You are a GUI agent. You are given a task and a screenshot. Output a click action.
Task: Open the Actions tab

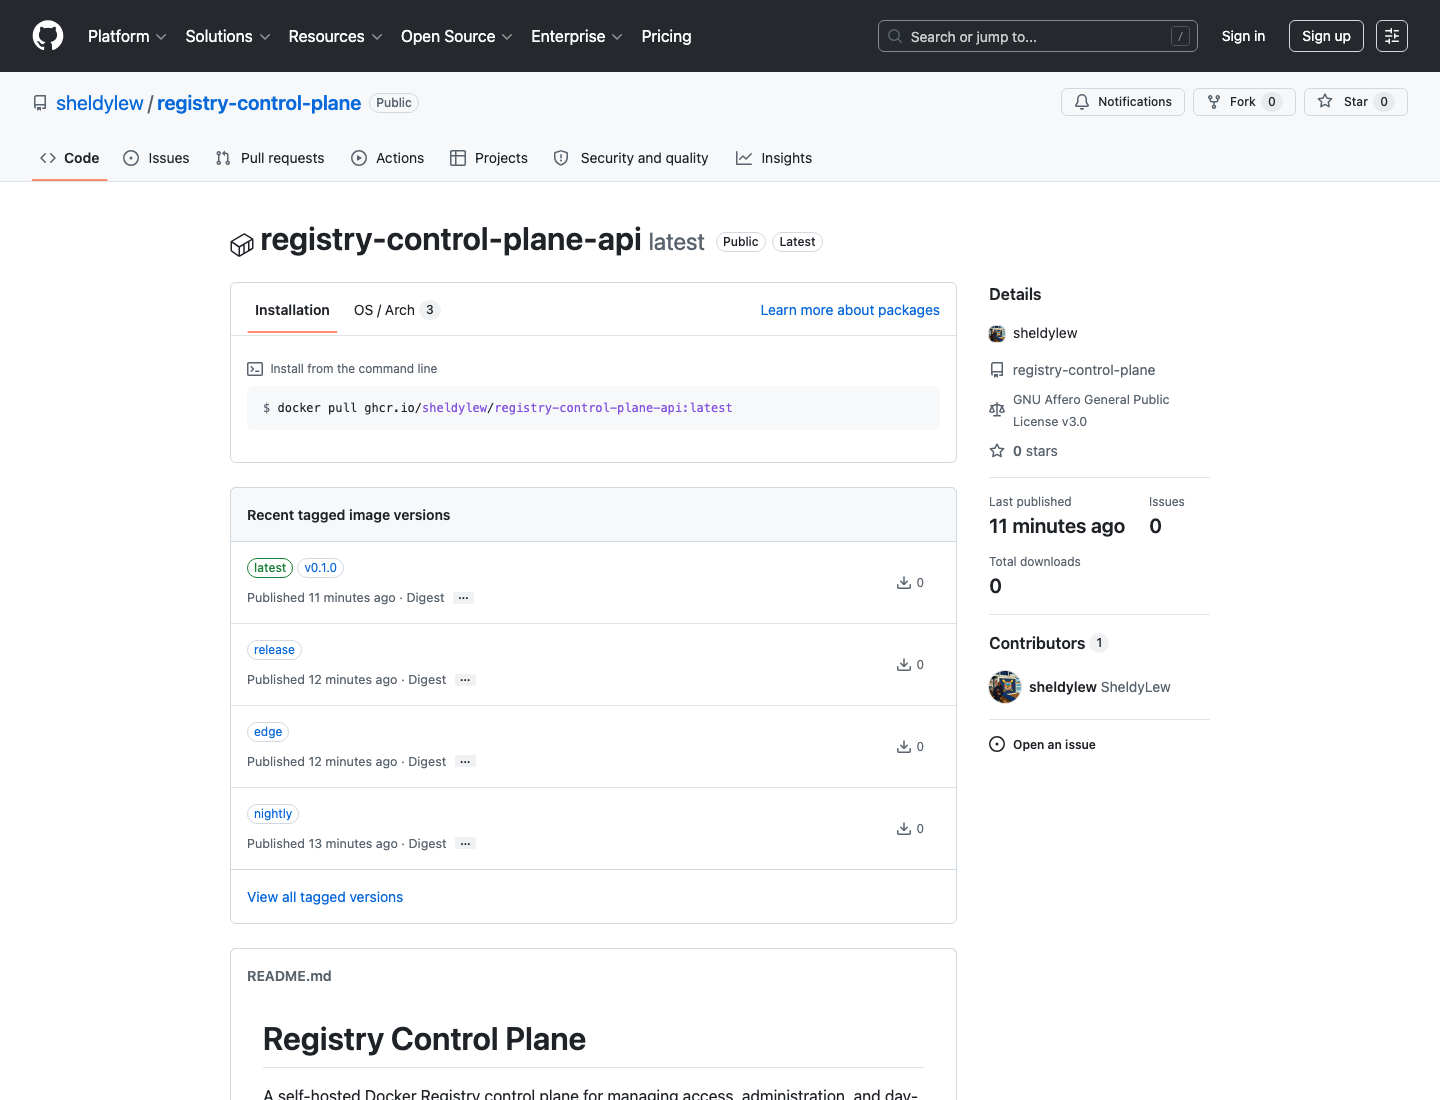coord(388,158)
